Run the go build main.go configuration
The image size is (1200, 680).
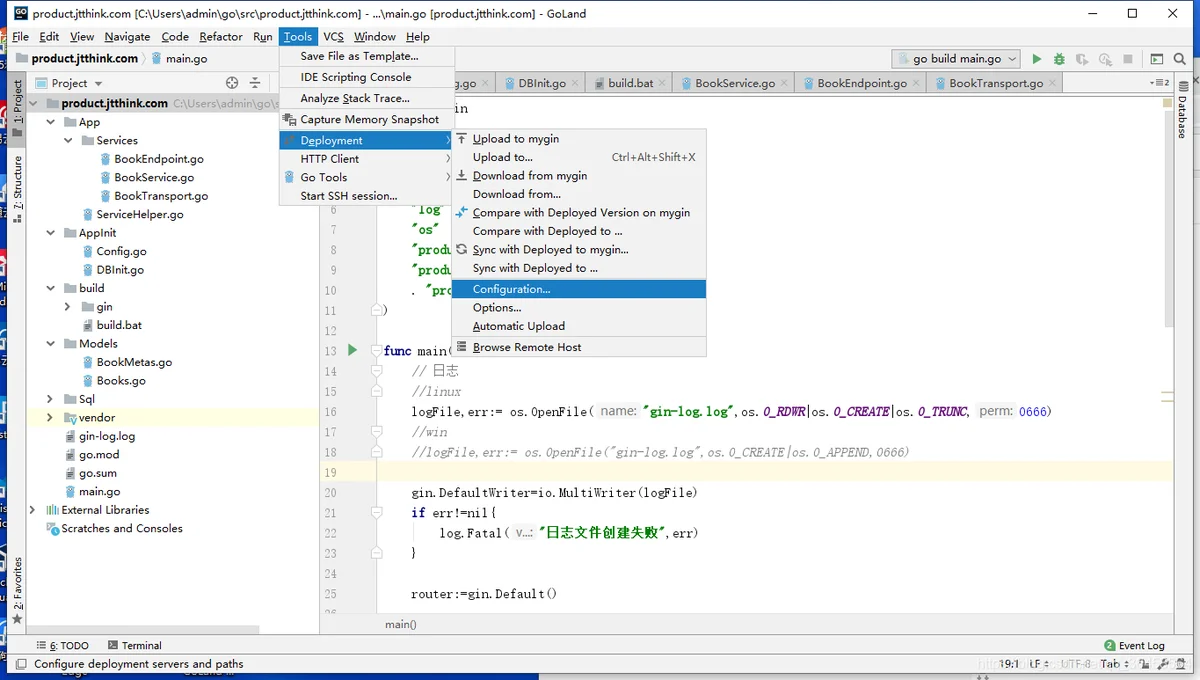click(1036, 59)
